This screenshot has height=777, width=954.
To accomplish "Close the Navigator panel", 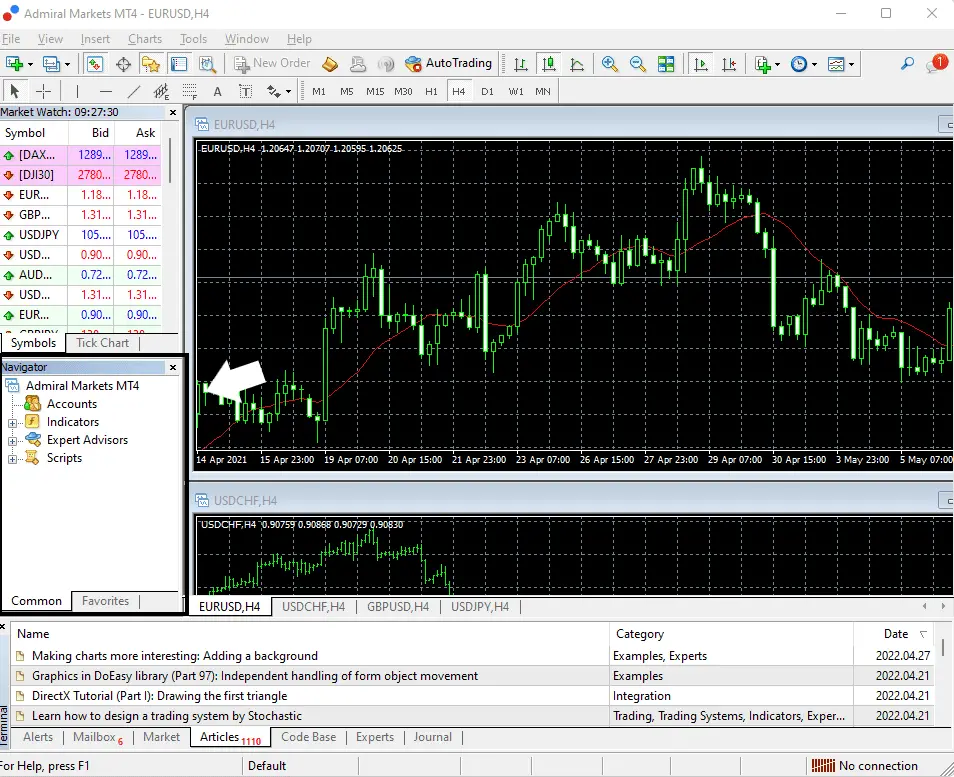I will pos(173,368).
